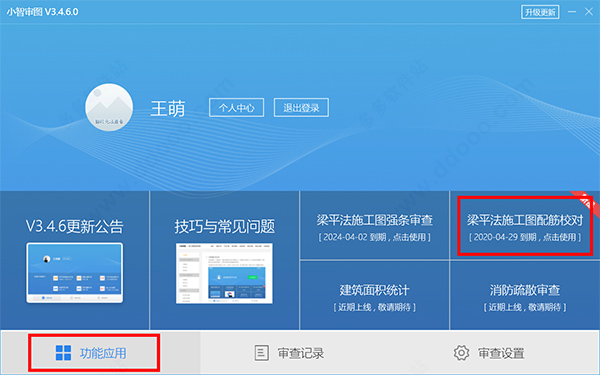
Task: Launch 梁平法施工图配筋校对
Action: [525, 225]
